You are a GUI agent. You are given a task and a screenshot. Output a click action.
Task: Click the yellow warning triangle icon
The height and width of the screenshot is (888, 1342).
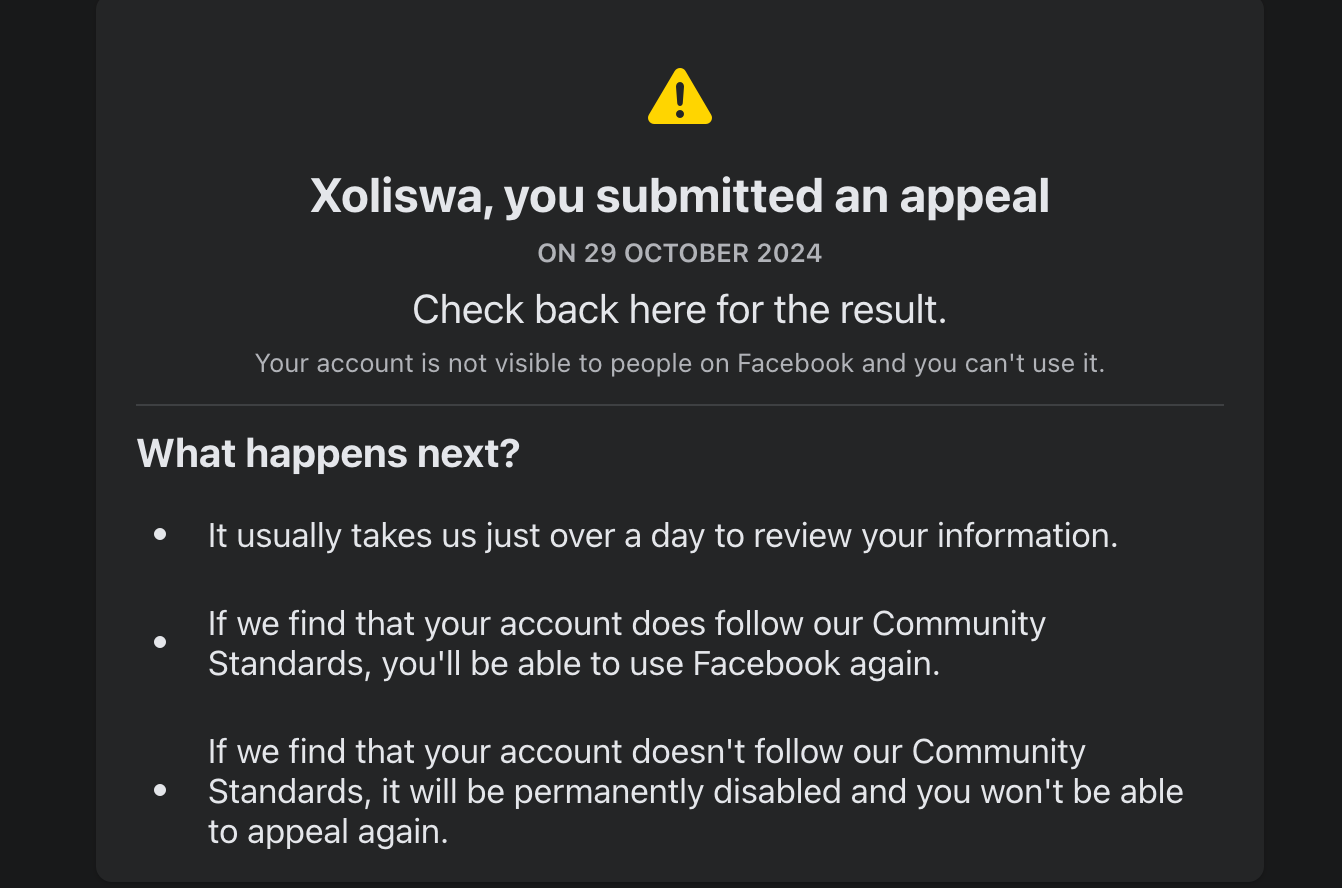coord(680,98)
